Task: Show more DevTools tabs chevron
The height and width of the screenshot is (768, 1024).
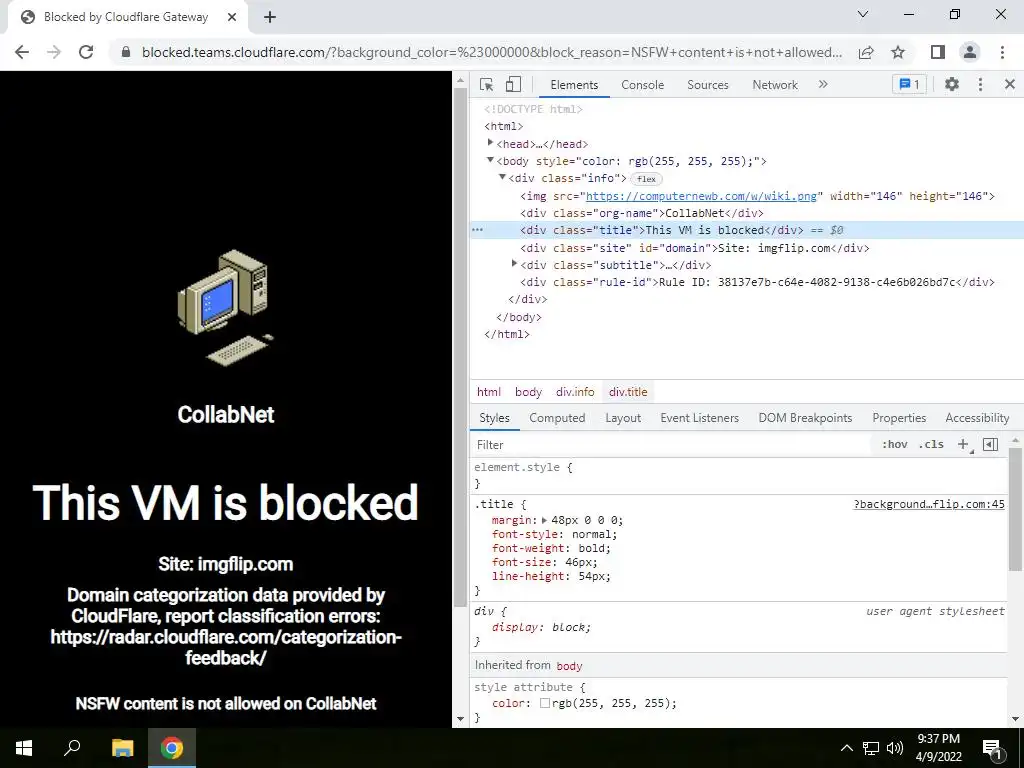Action: click(823, 84)
